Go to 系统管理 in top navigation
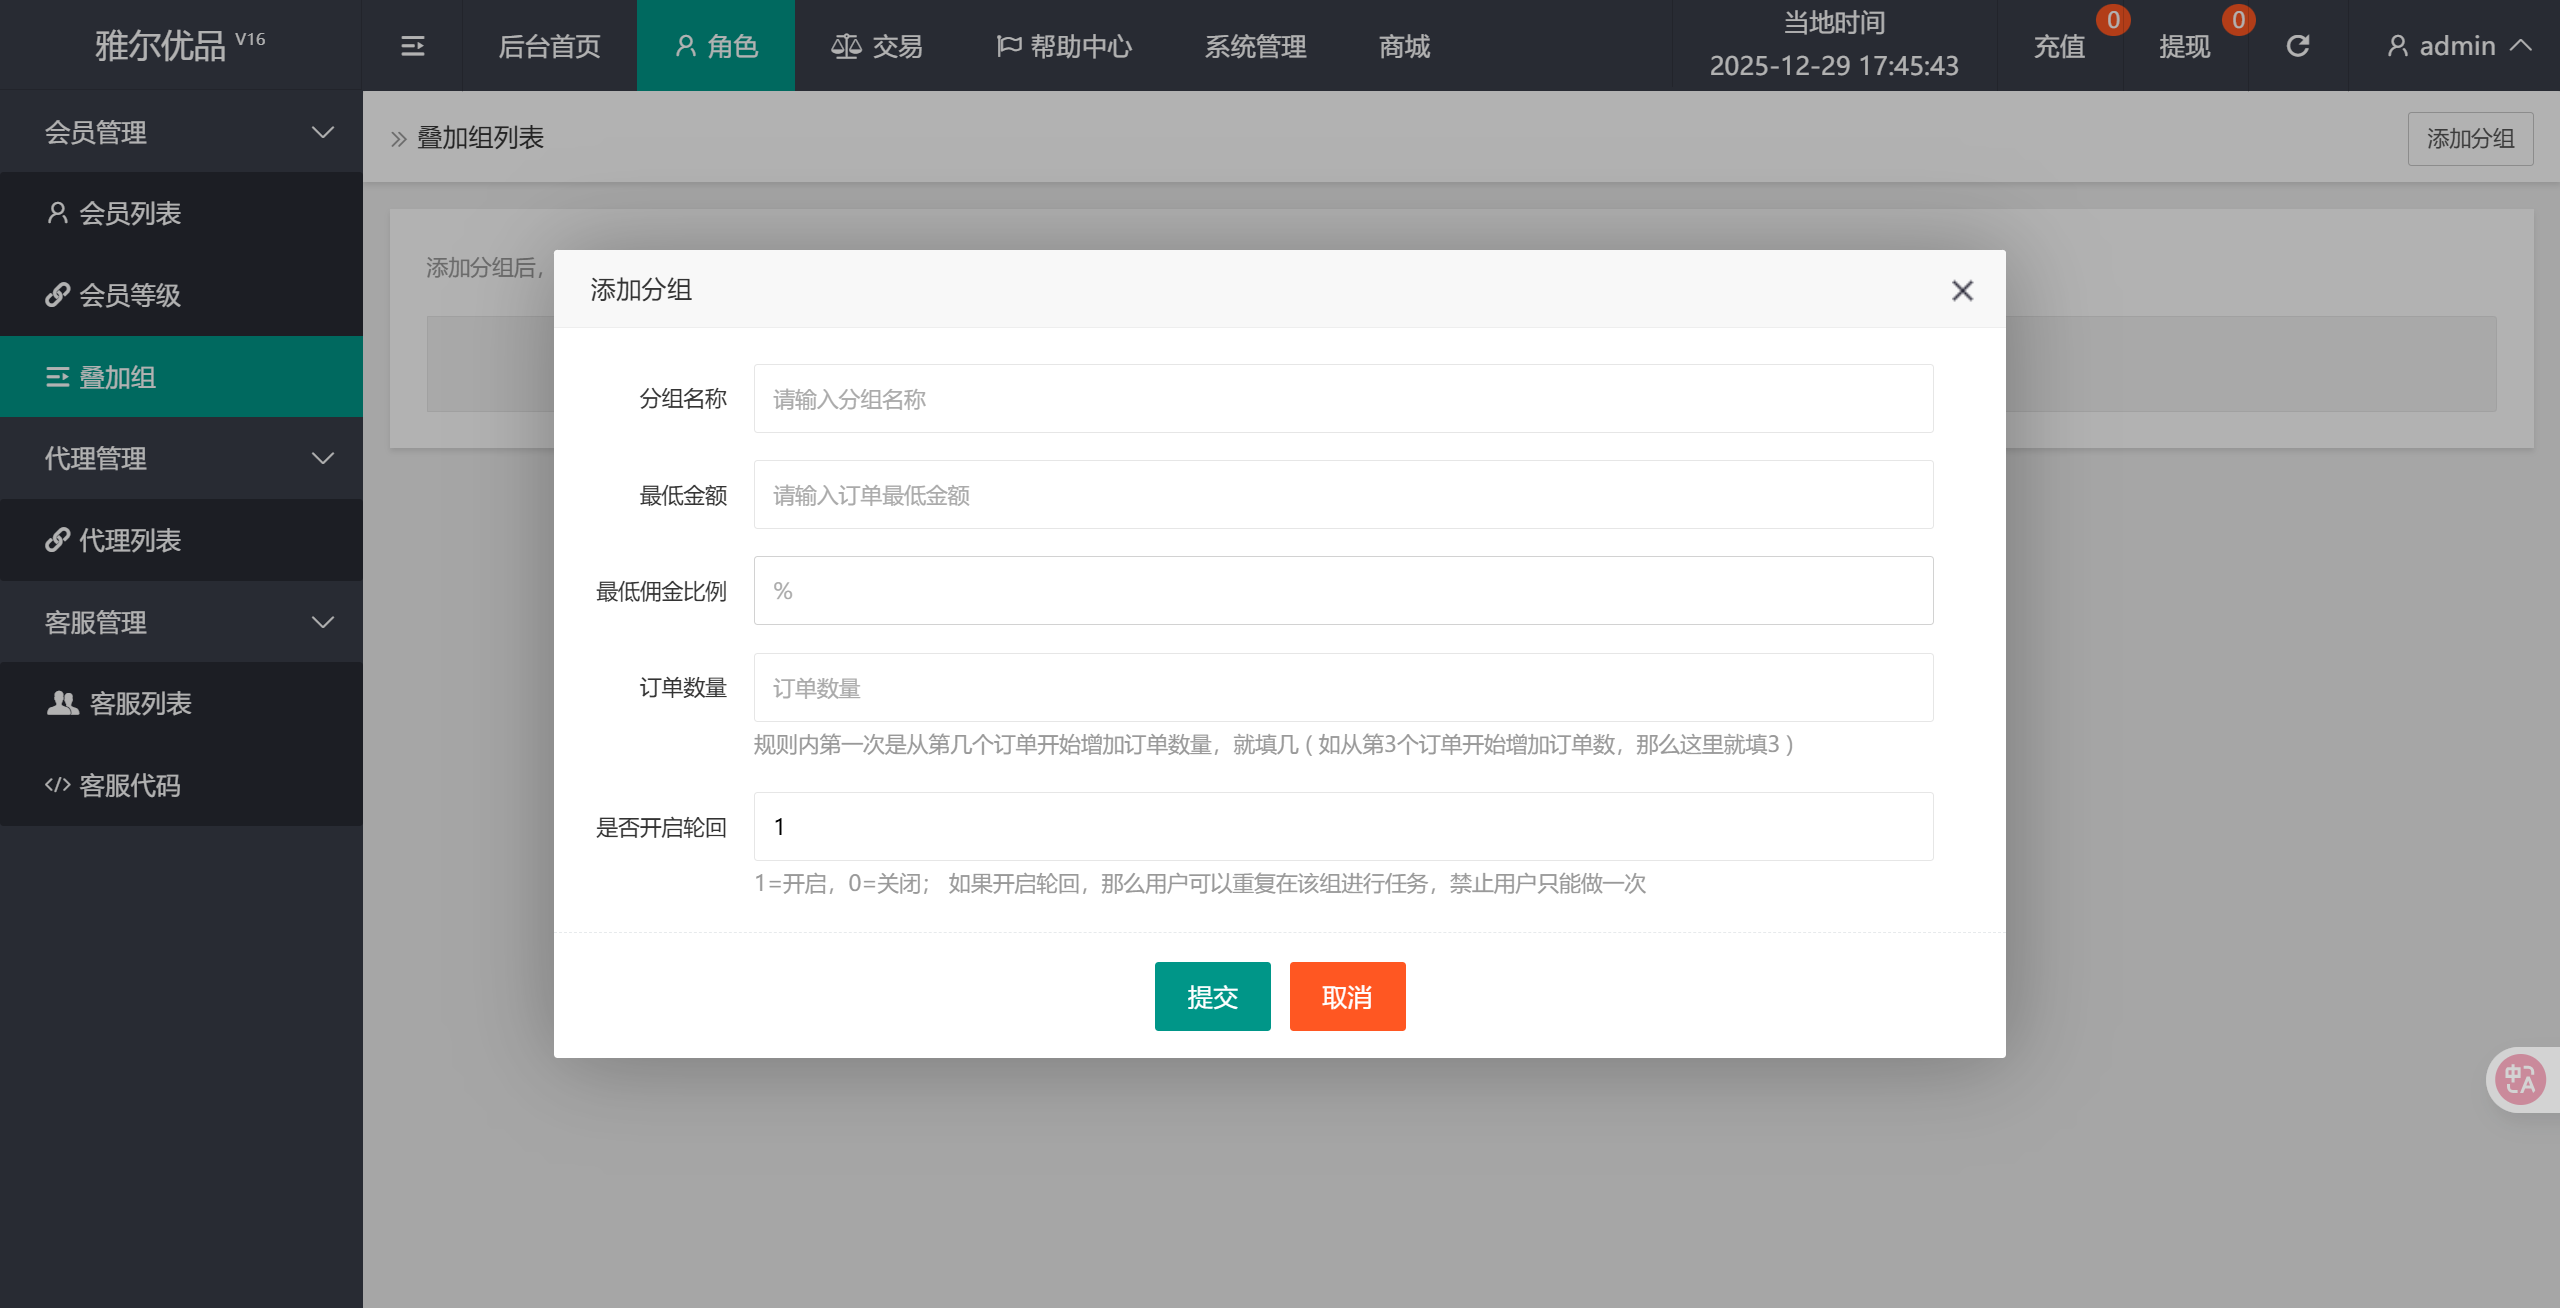This screenshot has height=1308, width=2560. click(1255, 46)
